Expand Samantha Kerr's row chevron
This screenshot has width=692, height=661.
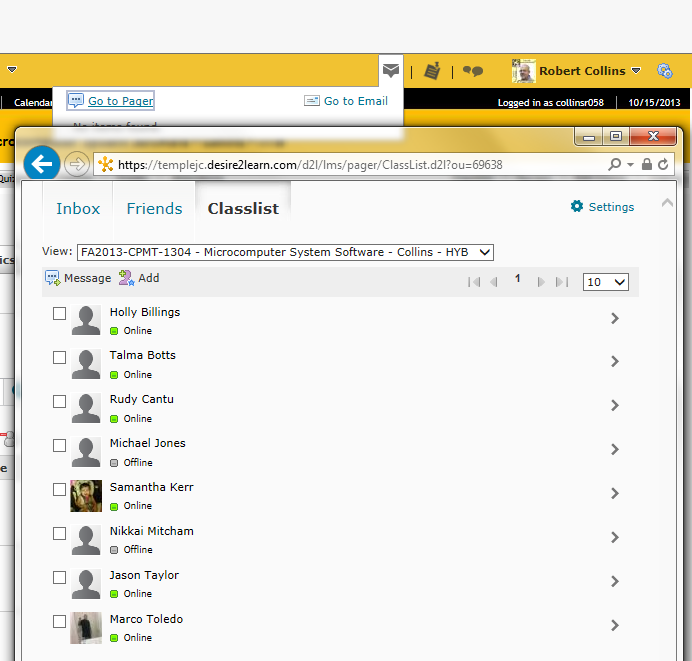(x=614, y=493)
